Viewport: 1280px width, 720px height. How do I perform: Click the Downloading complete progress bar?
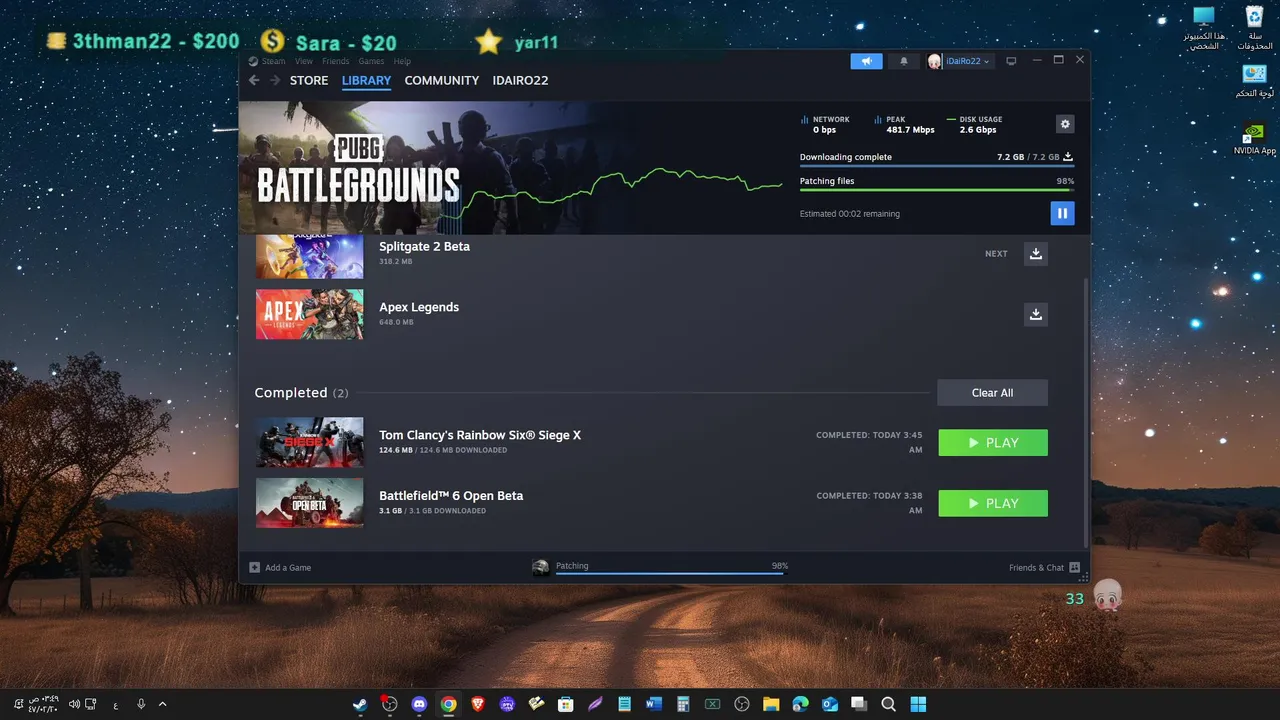tap(937, 166)
